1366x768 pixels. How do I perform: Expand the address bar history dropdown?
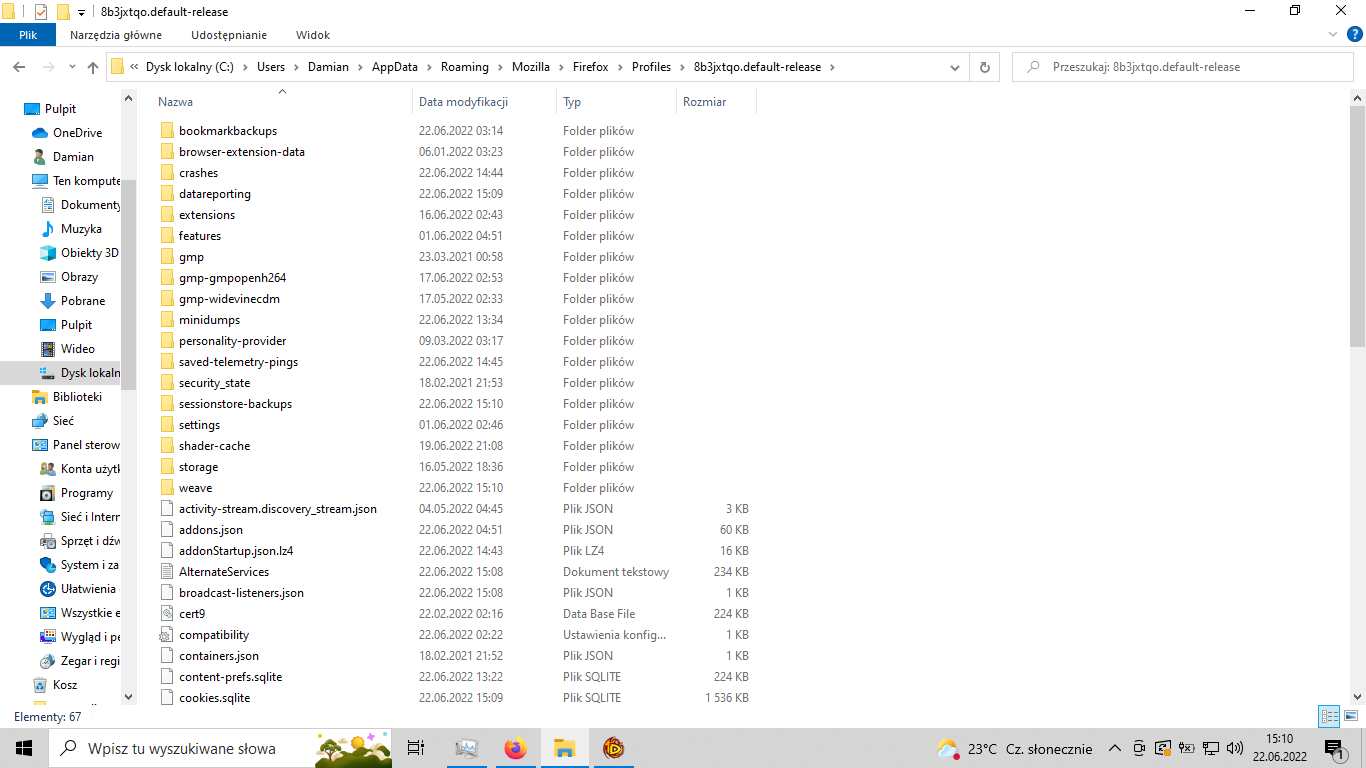956,67
